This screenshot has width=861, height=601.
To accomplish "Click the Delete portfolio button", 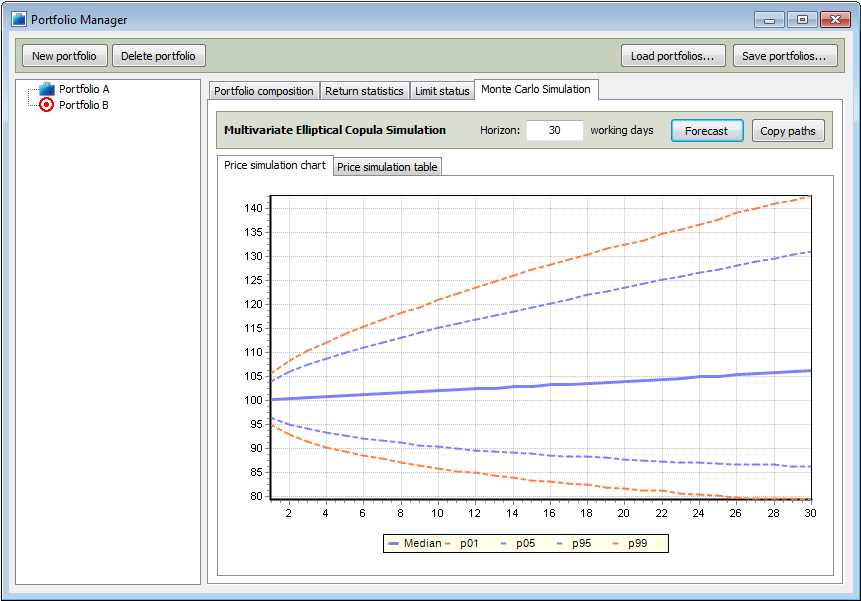I will 159,56.
